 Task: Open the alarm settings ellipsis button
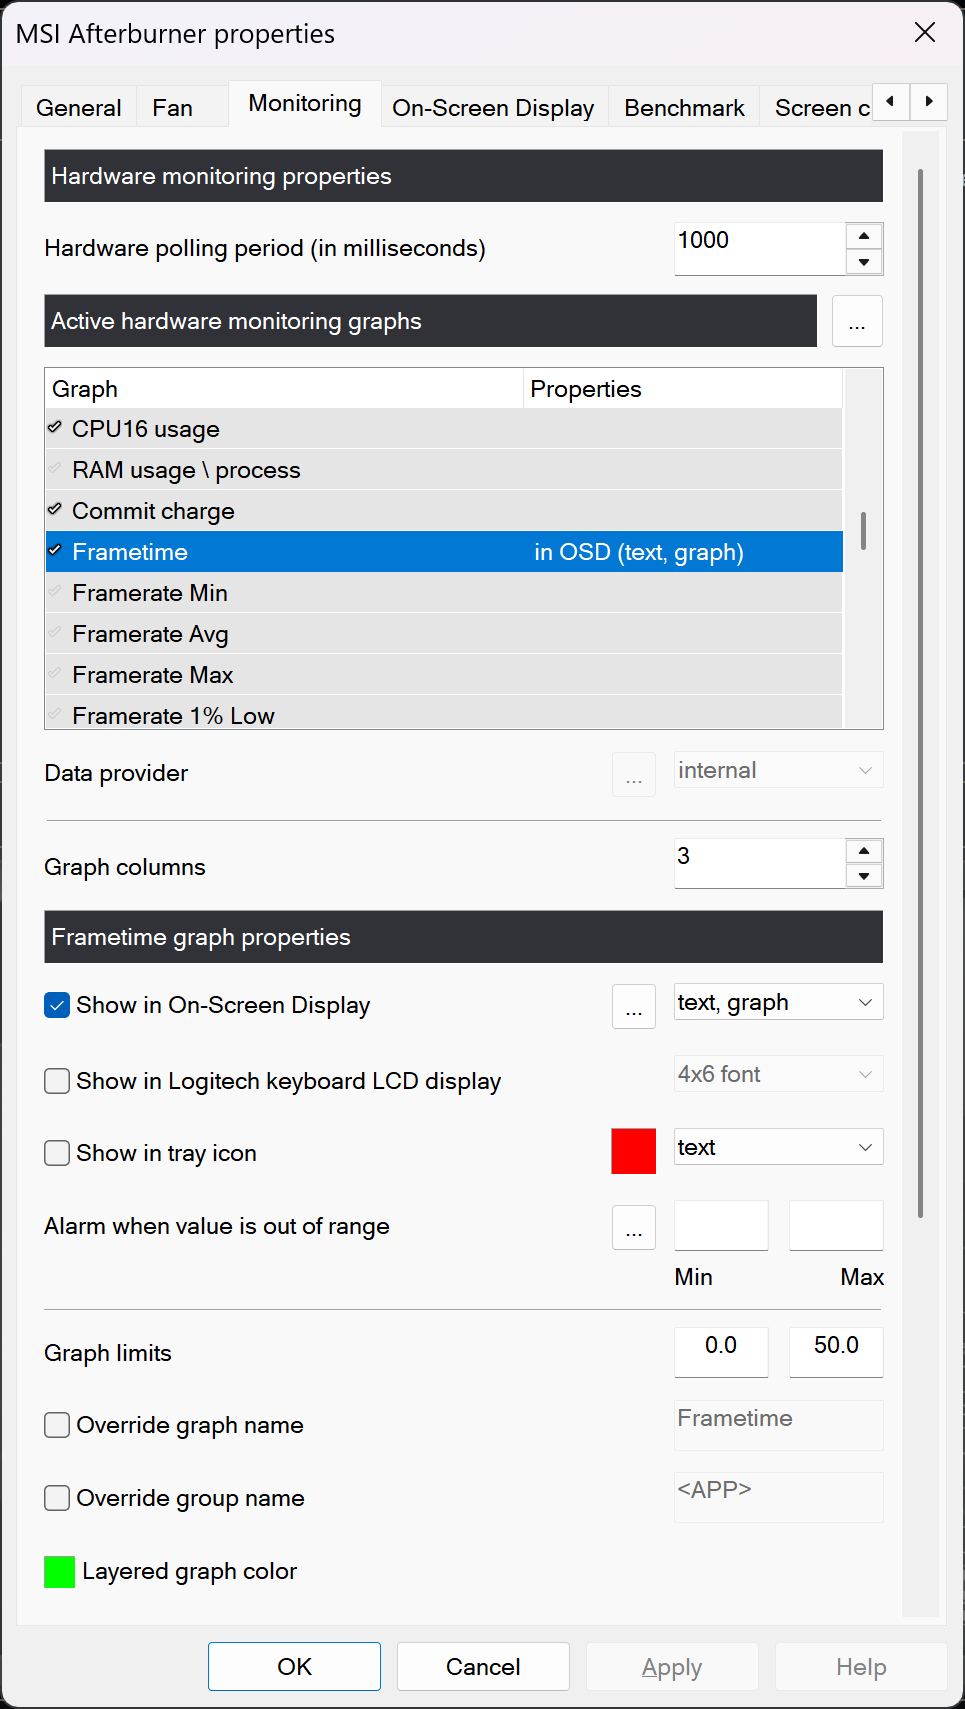tap(634, 1227)
